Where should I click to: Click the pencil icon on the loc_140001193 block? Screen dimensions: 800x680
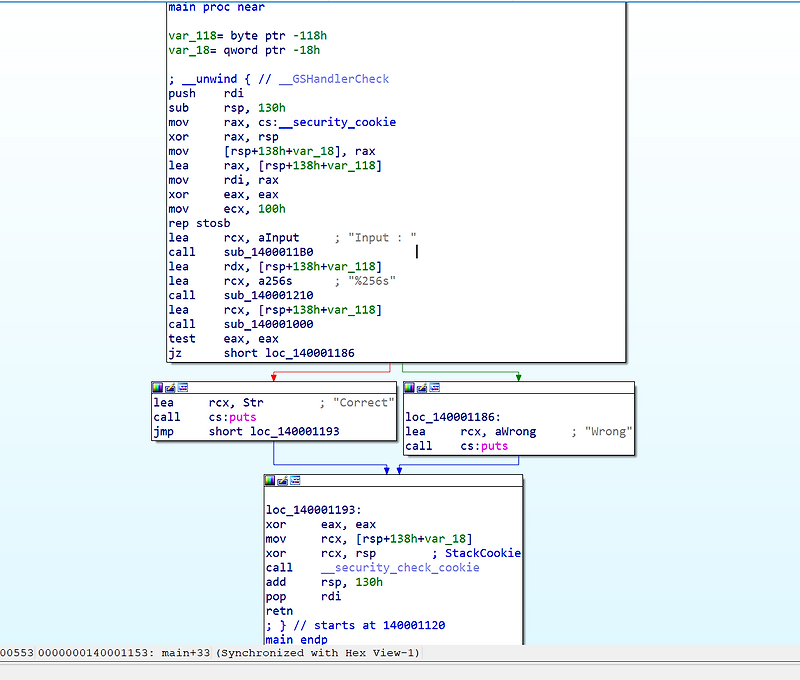(x=282, y=480)
